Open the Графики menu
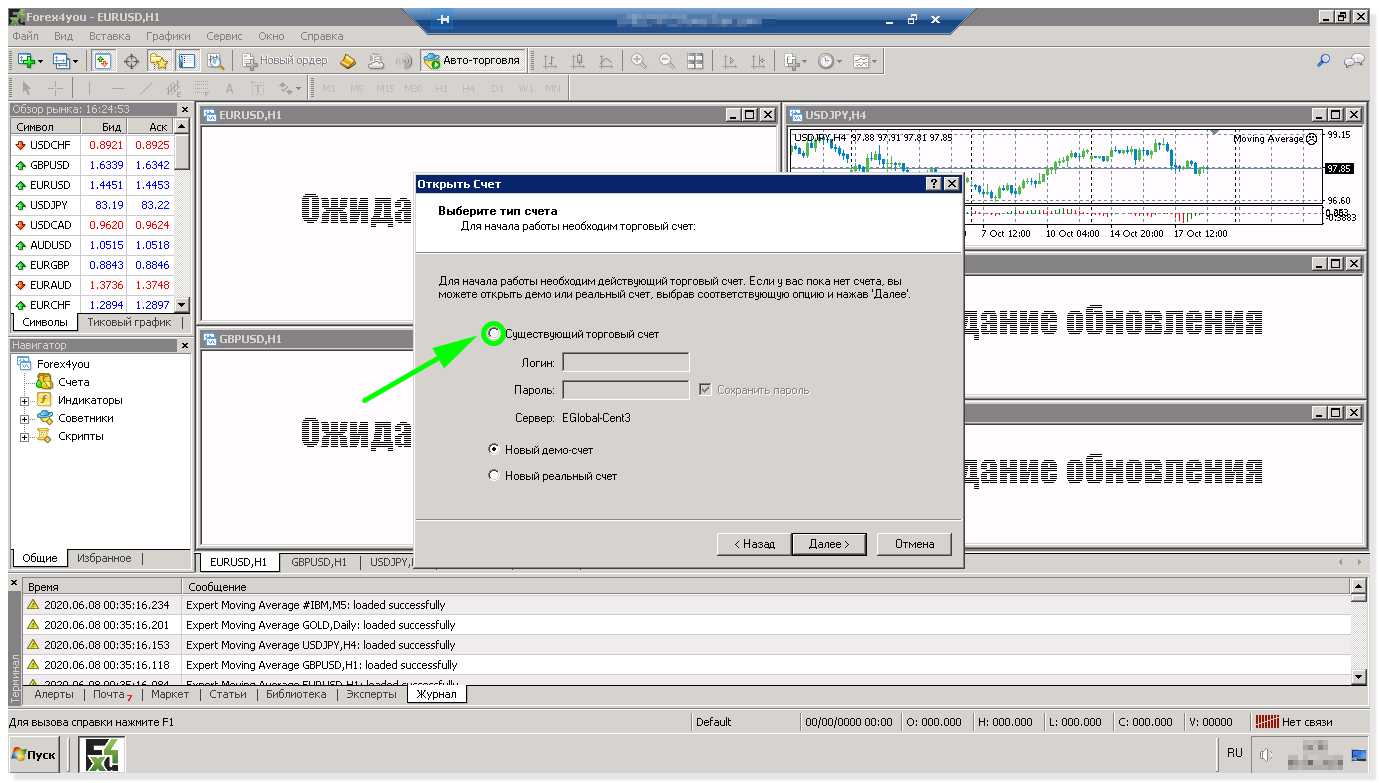 click(x=167, y=36)
